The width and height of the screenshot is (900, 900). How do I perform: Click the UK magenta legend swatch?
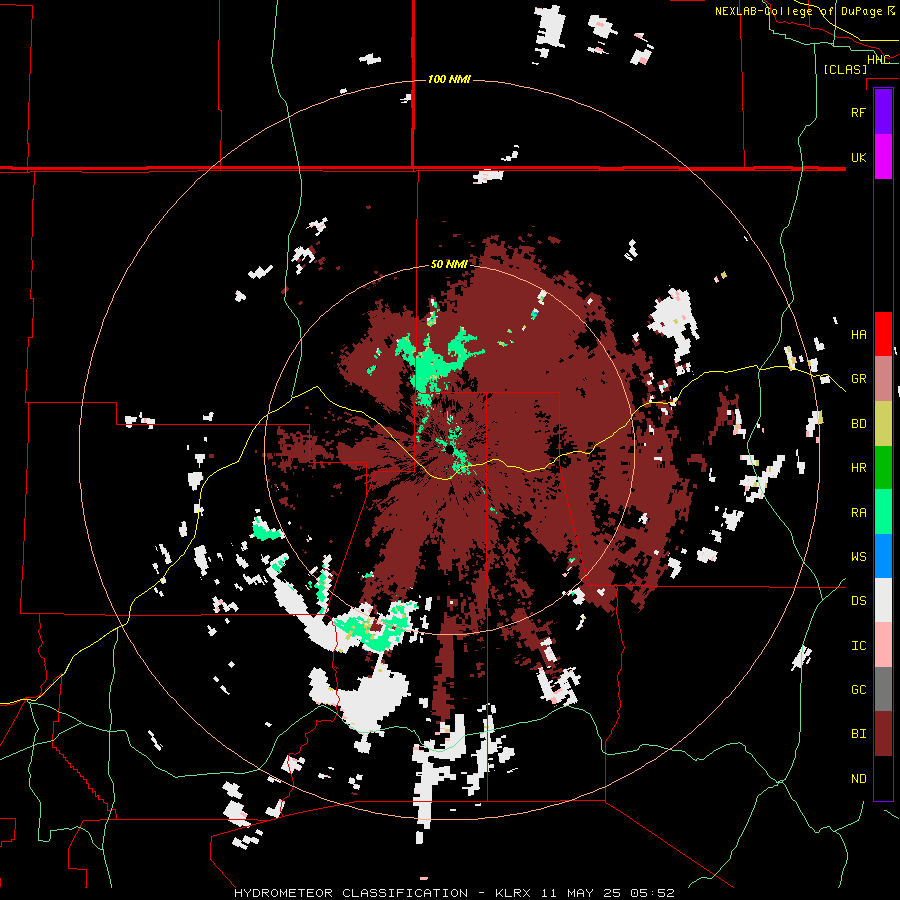click(x=883, y=157)
